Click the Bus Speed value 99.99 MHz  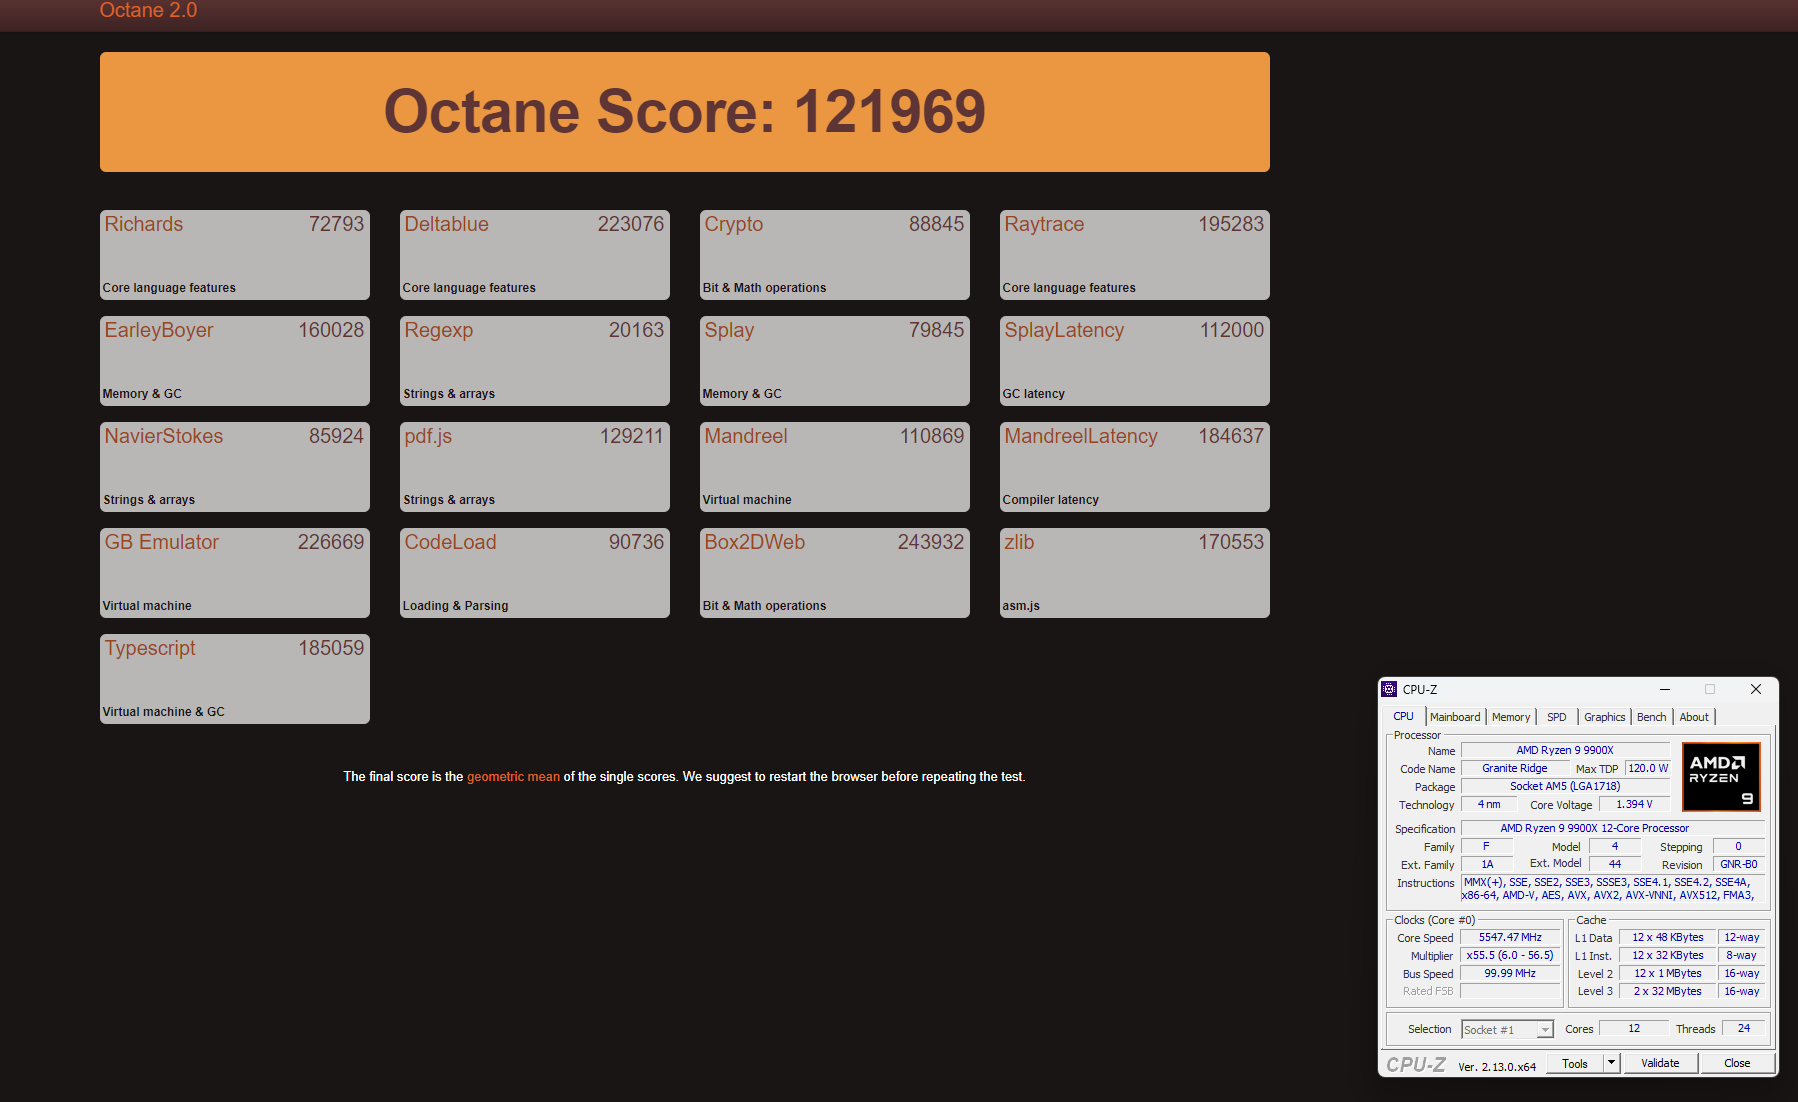click(x=1510, y=973)
